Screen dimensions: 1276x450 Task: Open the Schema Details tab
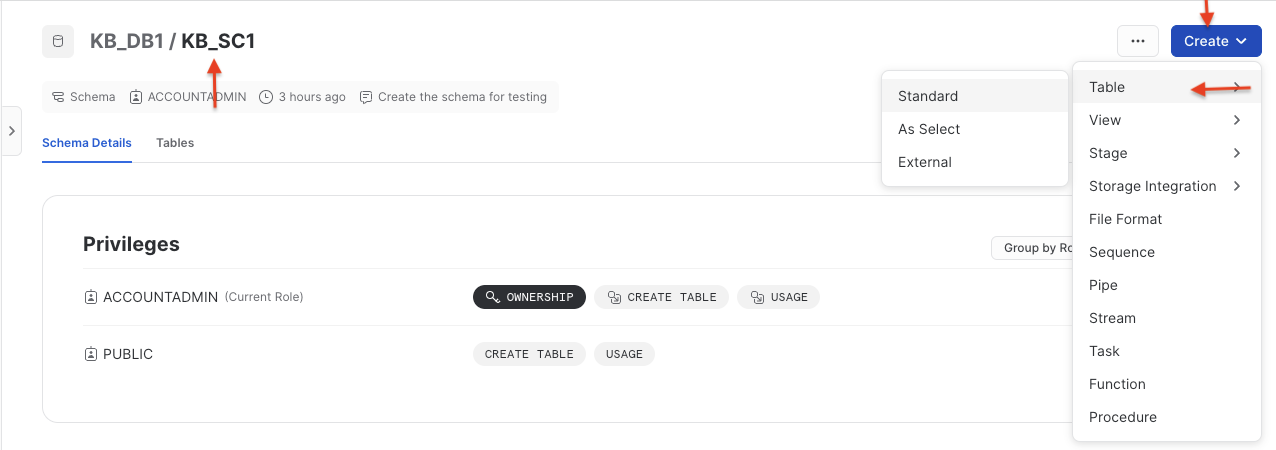tap(87, 143)
